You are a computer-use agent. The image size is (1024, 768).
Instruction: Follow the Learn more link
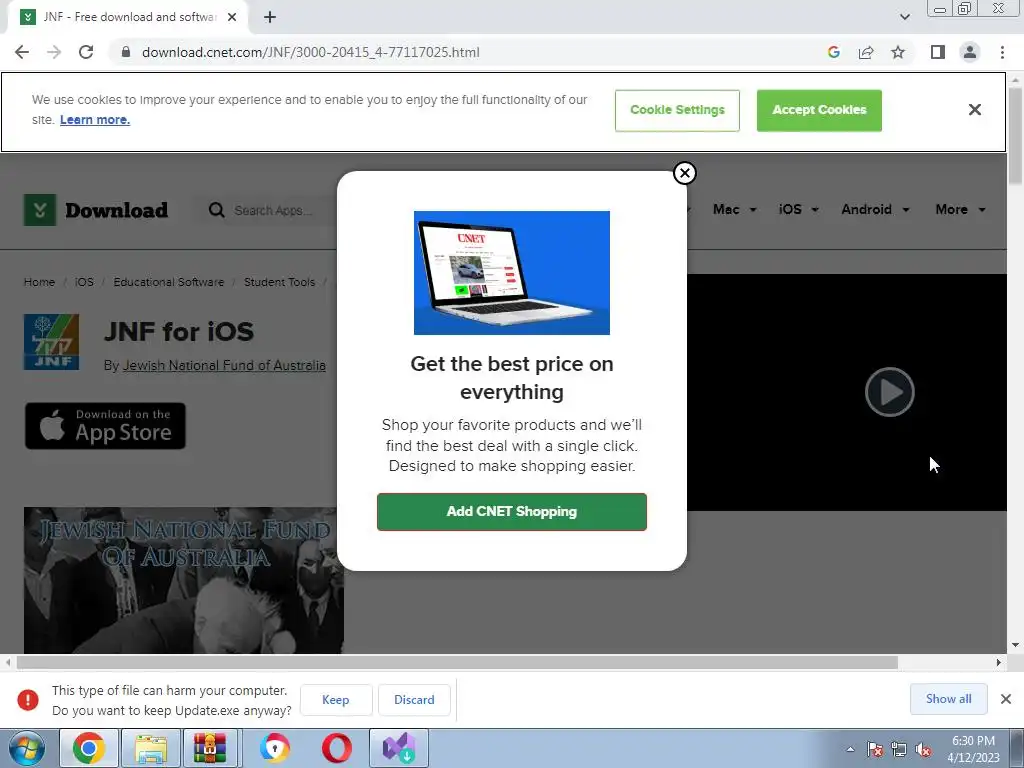tap(95, 120)
